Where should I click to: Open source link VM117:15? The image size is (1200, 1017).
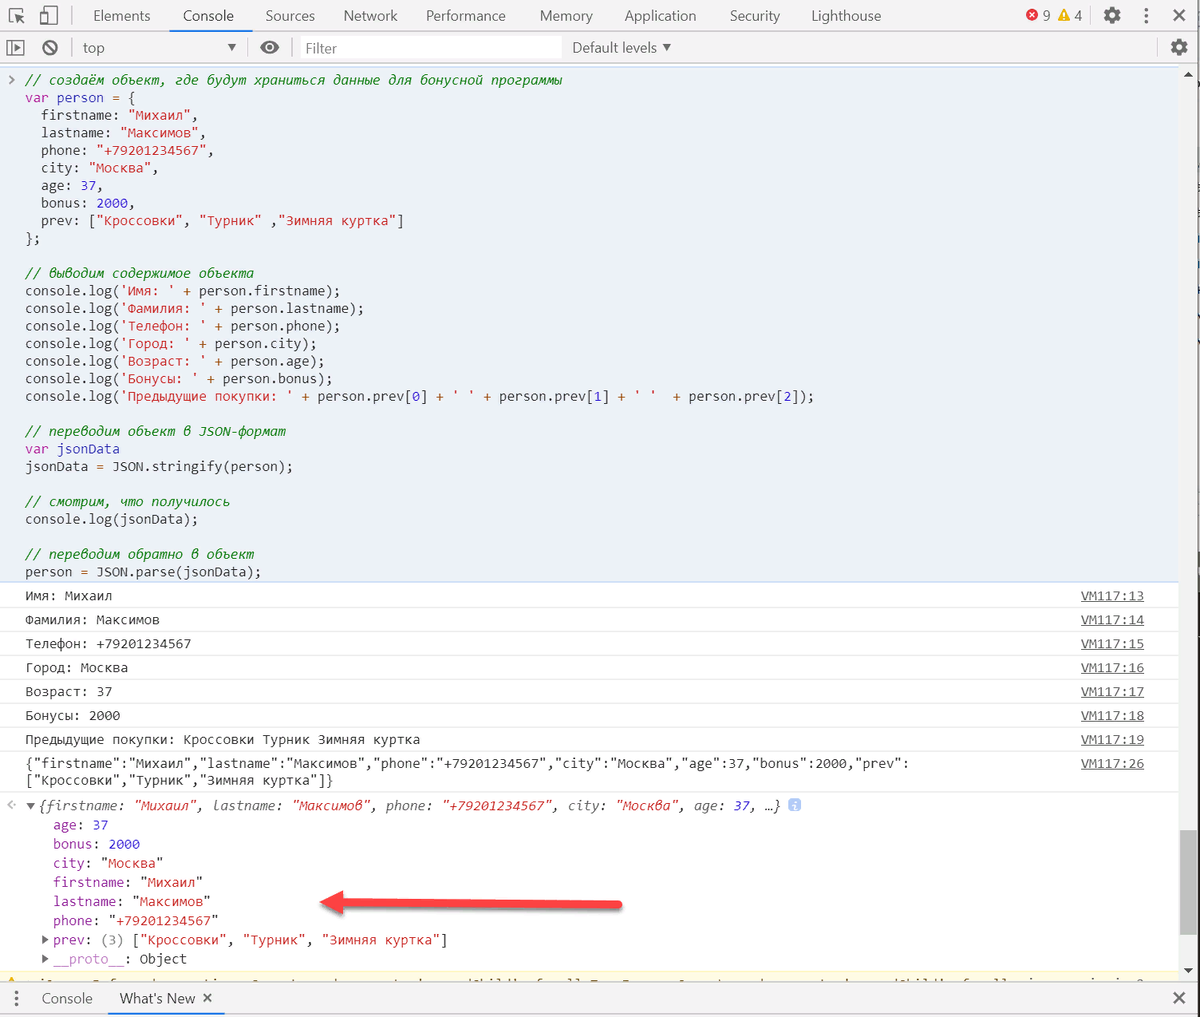click(1112, 644)
